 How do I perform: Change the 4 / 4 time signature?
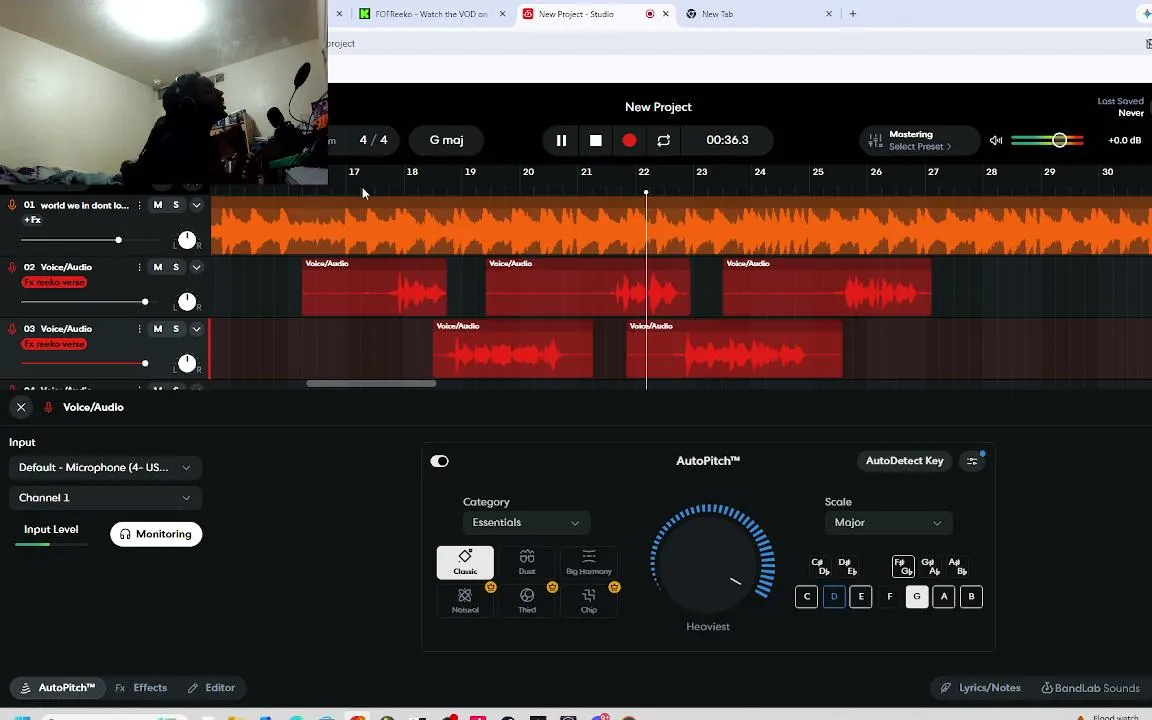(x=373, y=140)
